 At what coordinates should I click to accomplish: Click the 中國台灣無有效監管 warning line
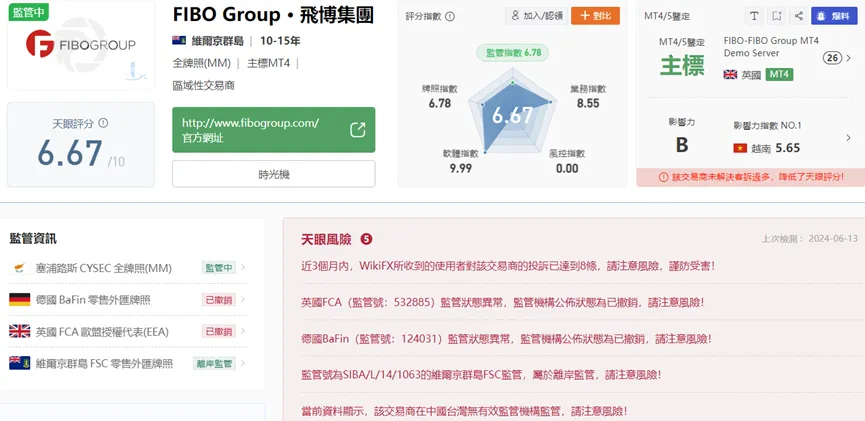click(464, 411)
